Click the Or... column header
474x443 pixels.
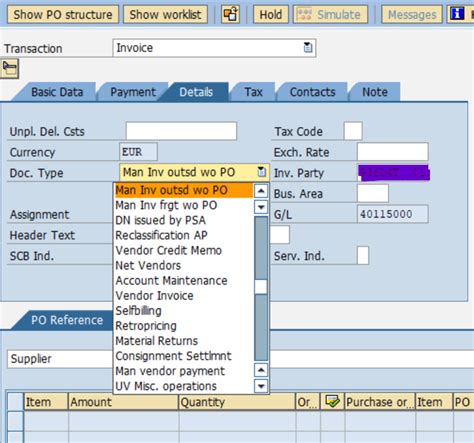click(x=308, y=402)
